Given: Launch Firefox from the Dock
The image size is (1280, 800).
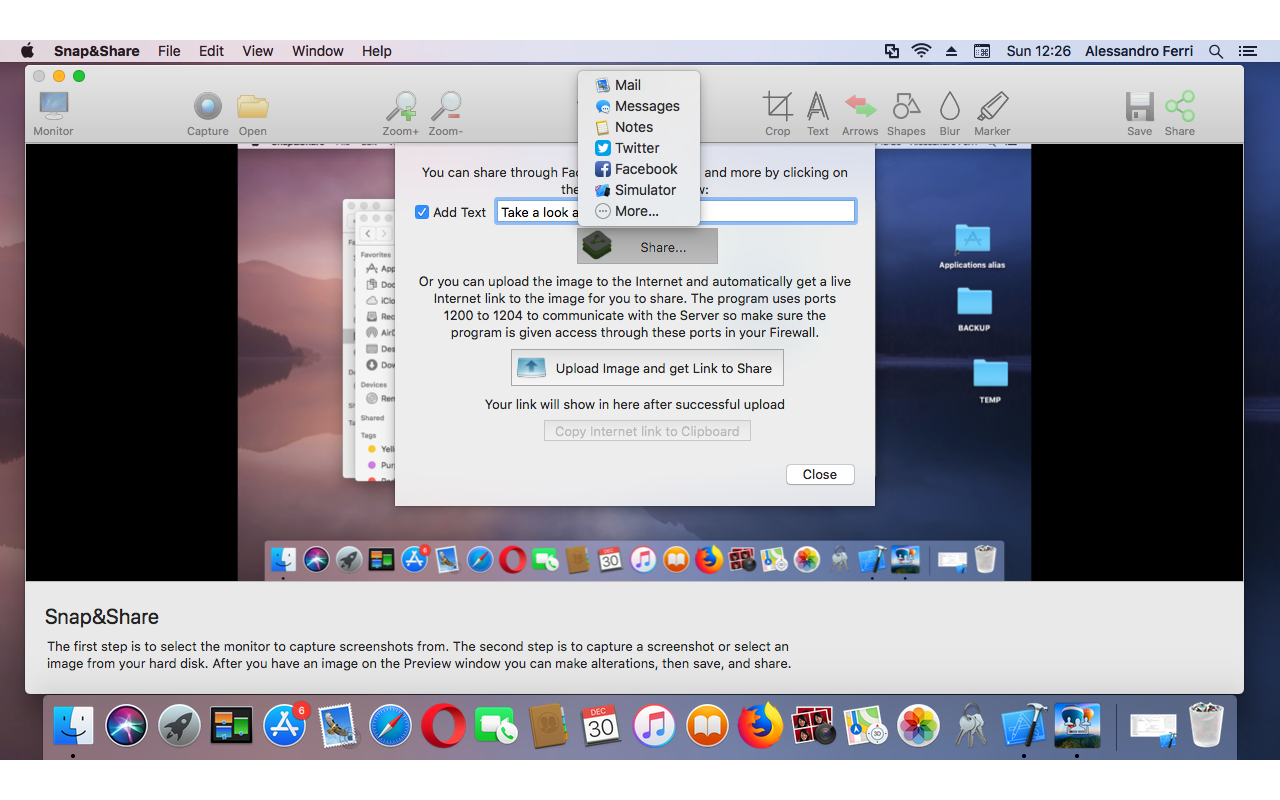Looking at the screenshot, I should coord(760,726).
